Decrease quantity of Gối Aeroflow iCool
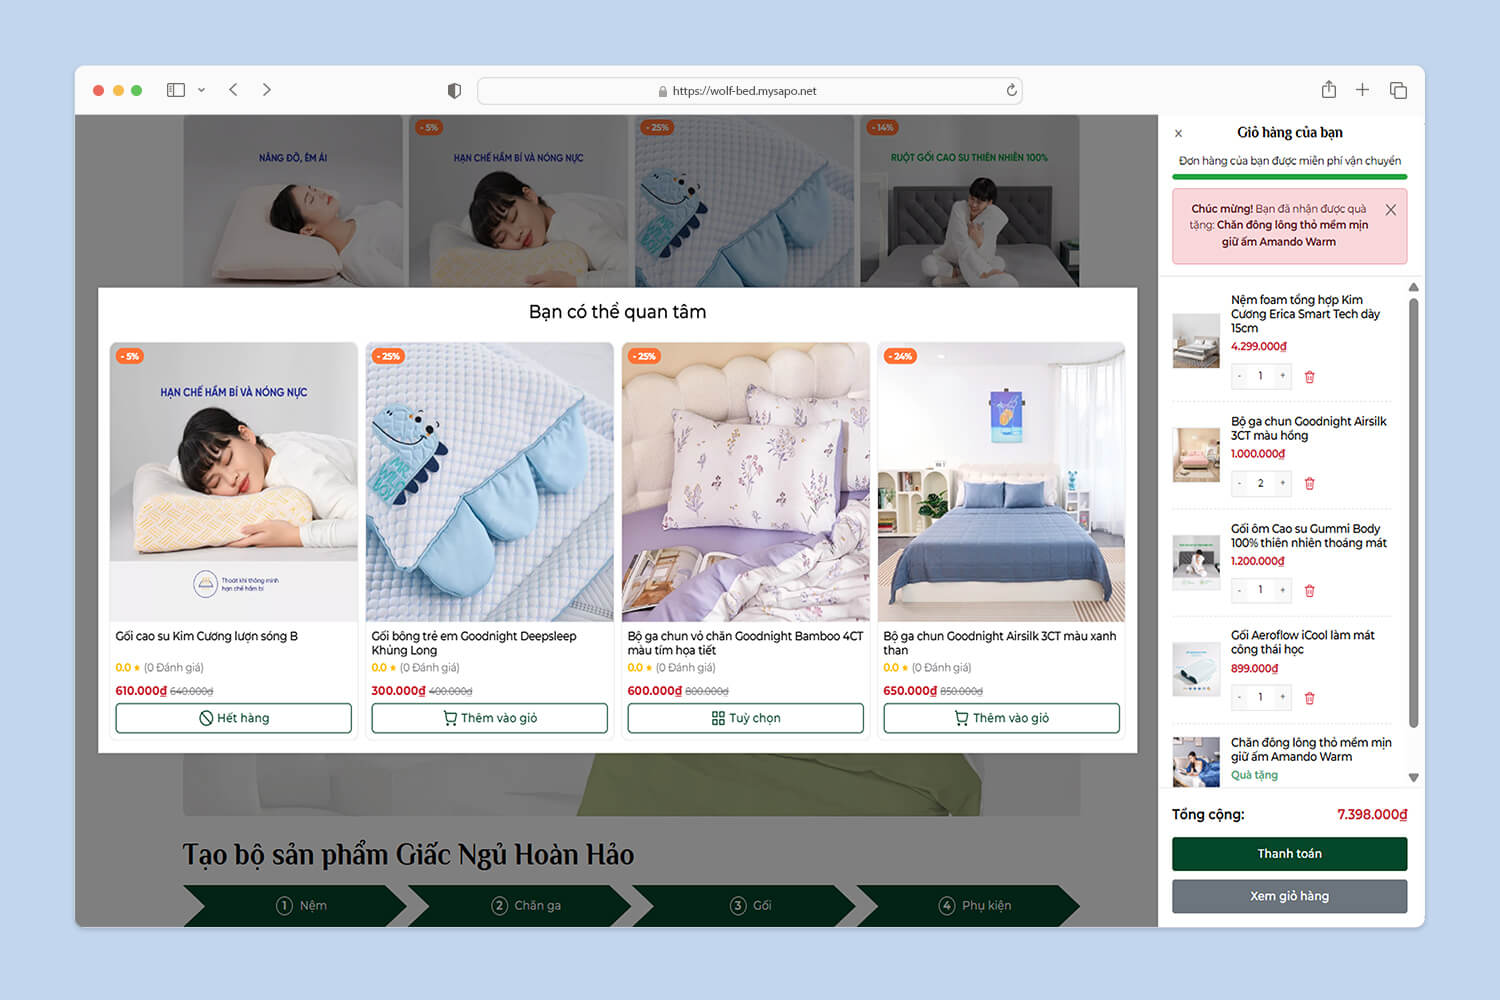This screenshot has height=1000, width=1500. coord(1239,697)
